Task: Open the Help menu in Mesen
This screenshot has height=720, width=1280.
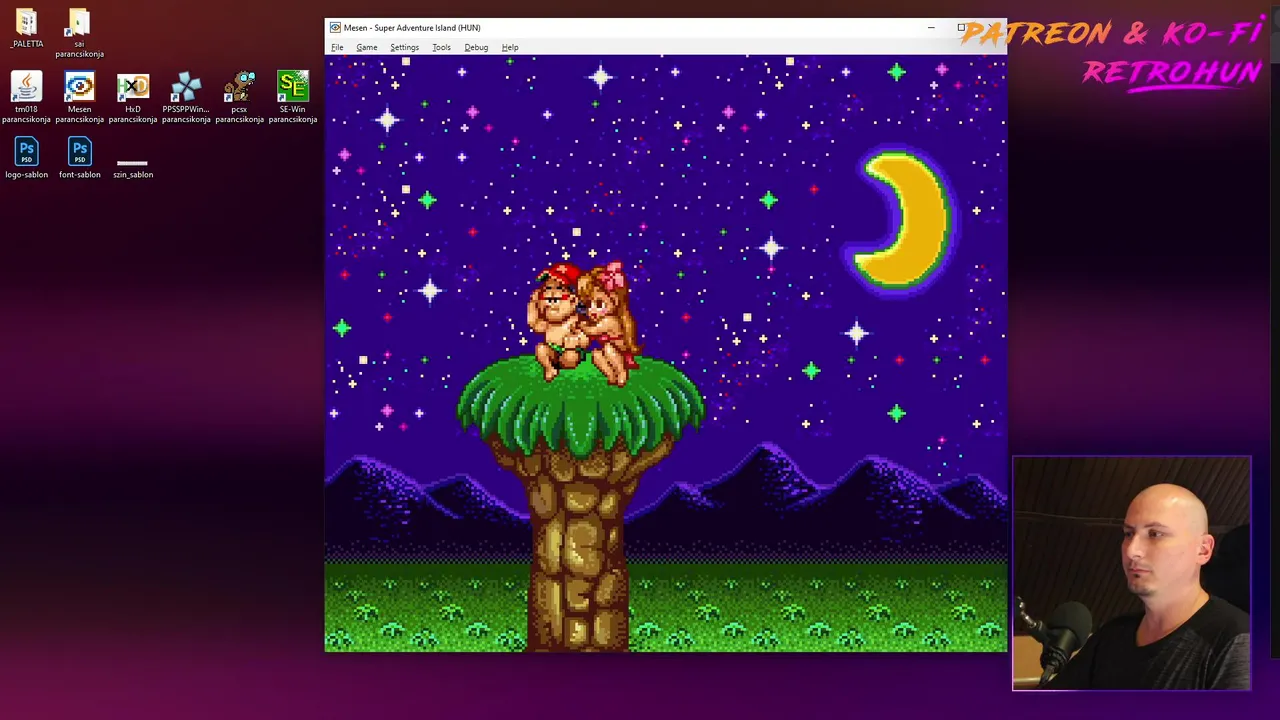Action: tap(510, 47)
